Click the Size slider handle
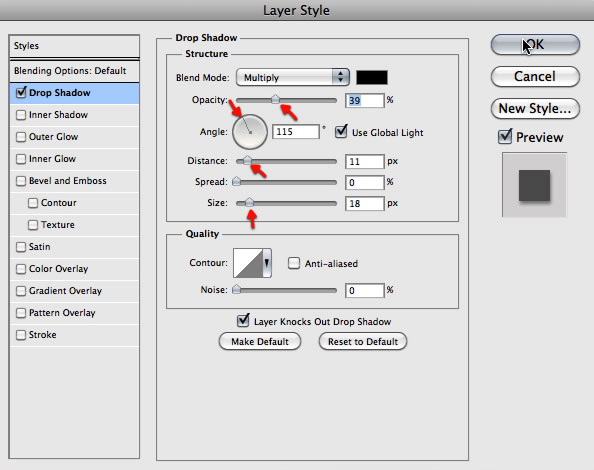This screenshot has width=594, height=470. tap(249, 203)
